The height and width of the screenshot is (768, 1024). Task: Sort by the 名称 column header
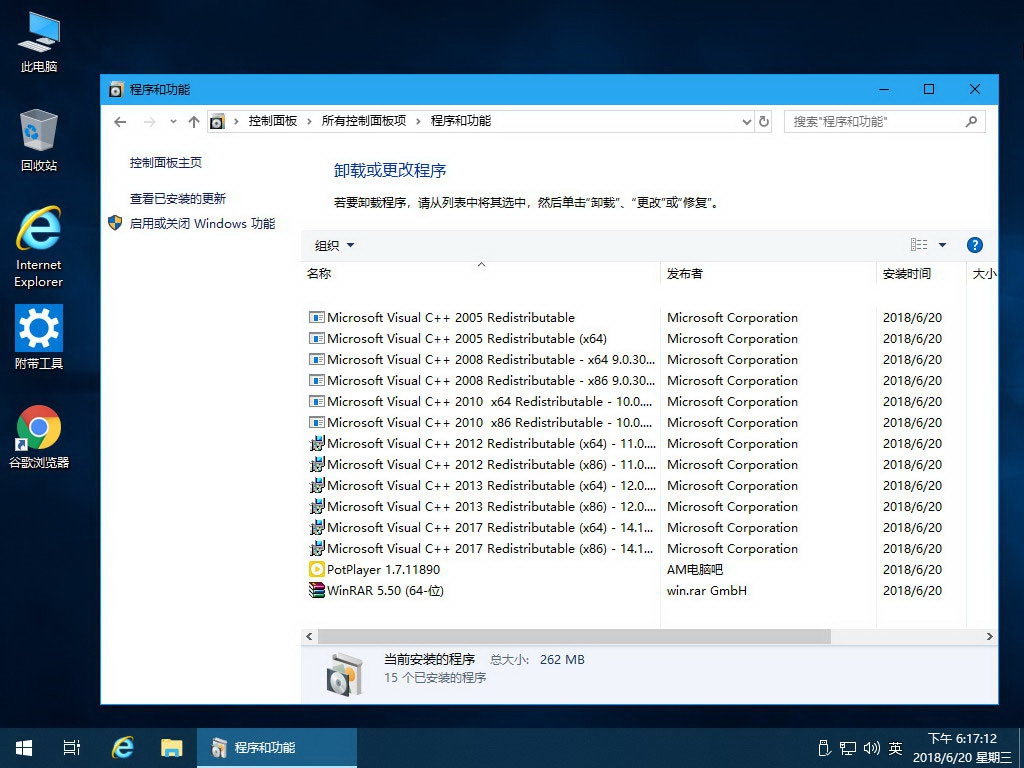tap(481, 274)
